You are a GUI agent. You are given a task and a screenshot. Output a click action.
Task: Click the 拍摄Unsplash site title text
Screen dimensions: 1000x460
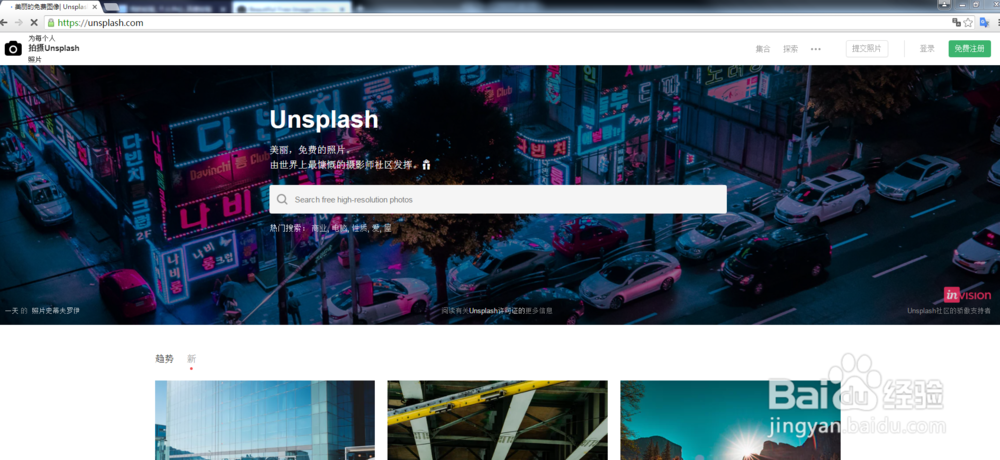54,48
